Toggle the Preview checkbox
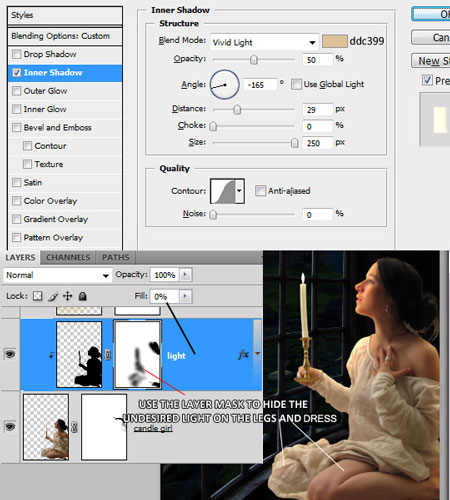The width and height of the screenshot is (450, 500). (427, 80)
